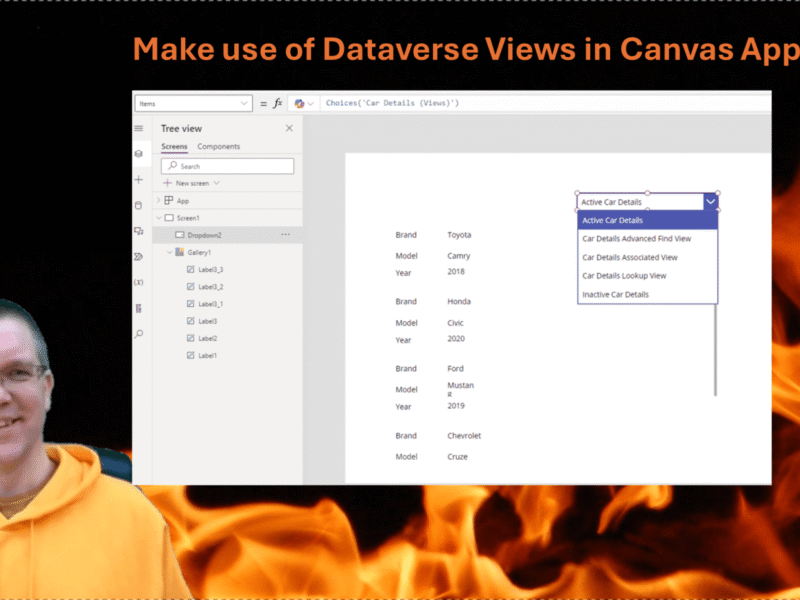The height and width of the screenshot is (600, 800).
Task: Open Power Automate icon in rail
Action: [139, 257]
